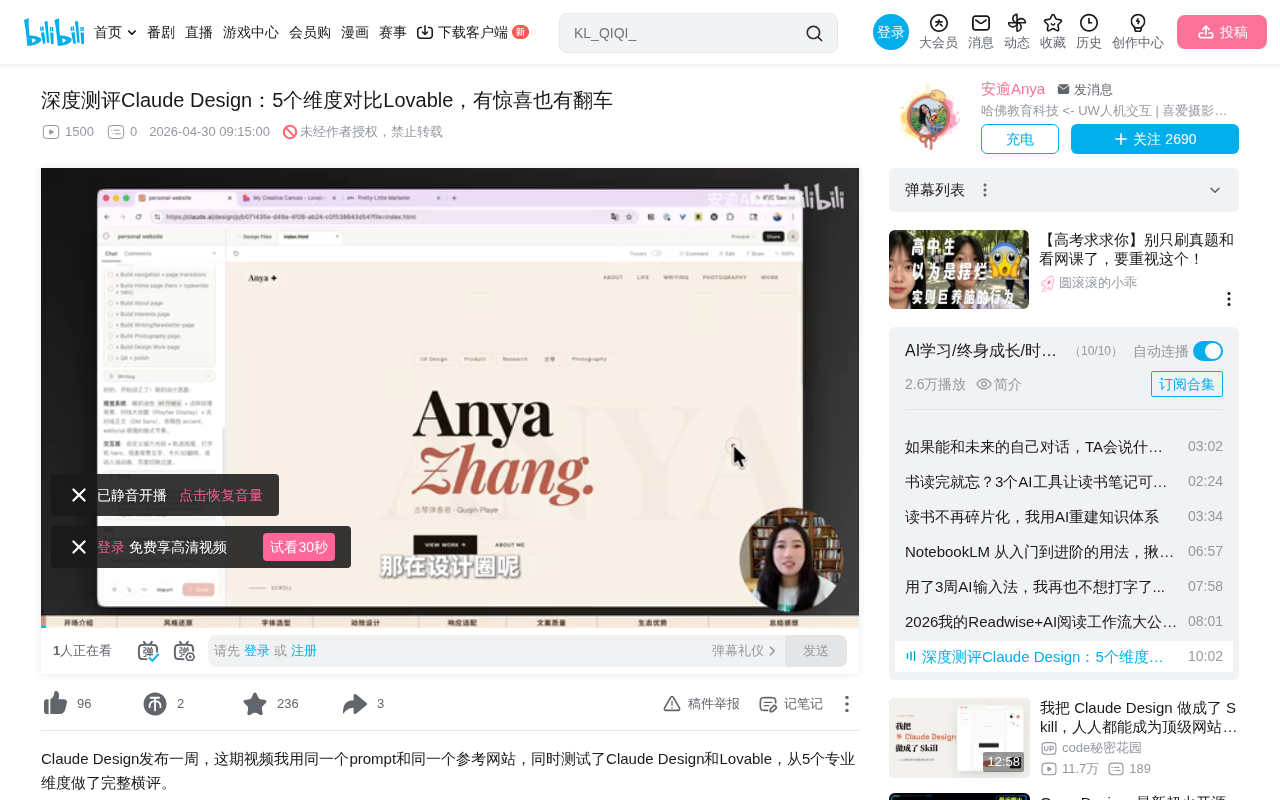Open the 首页 dropdown arrow
Viewport: 1280px width, 800px height.
pyautogui.click(x=132, y=33)
